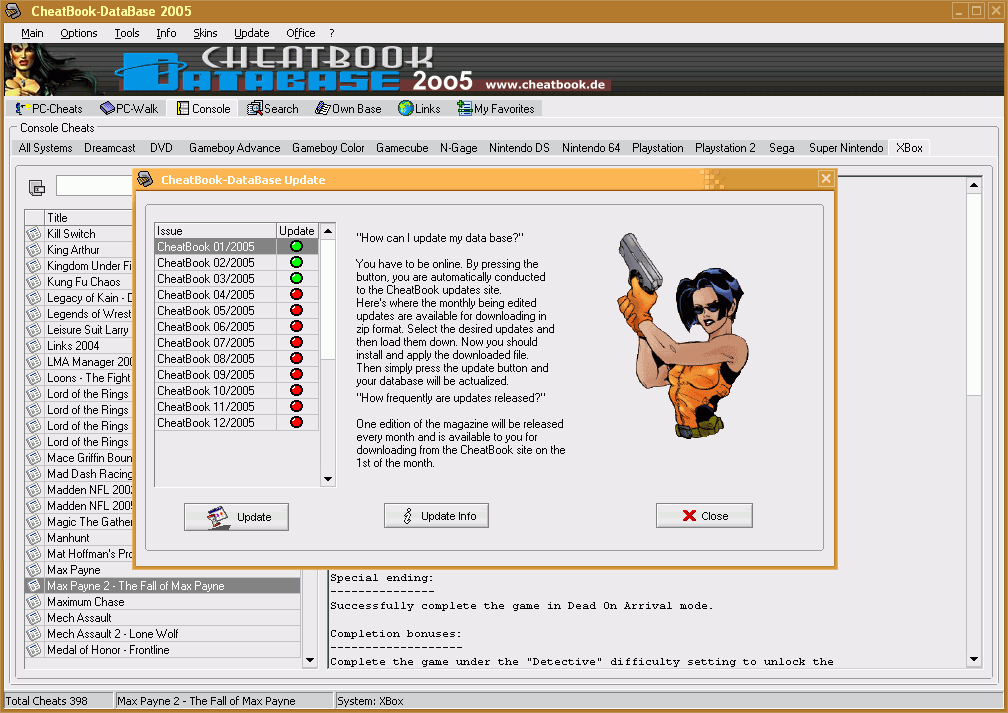Screen dimensions: 1008x713
Task: Open the Skins menu
Action: coord(205,33)
